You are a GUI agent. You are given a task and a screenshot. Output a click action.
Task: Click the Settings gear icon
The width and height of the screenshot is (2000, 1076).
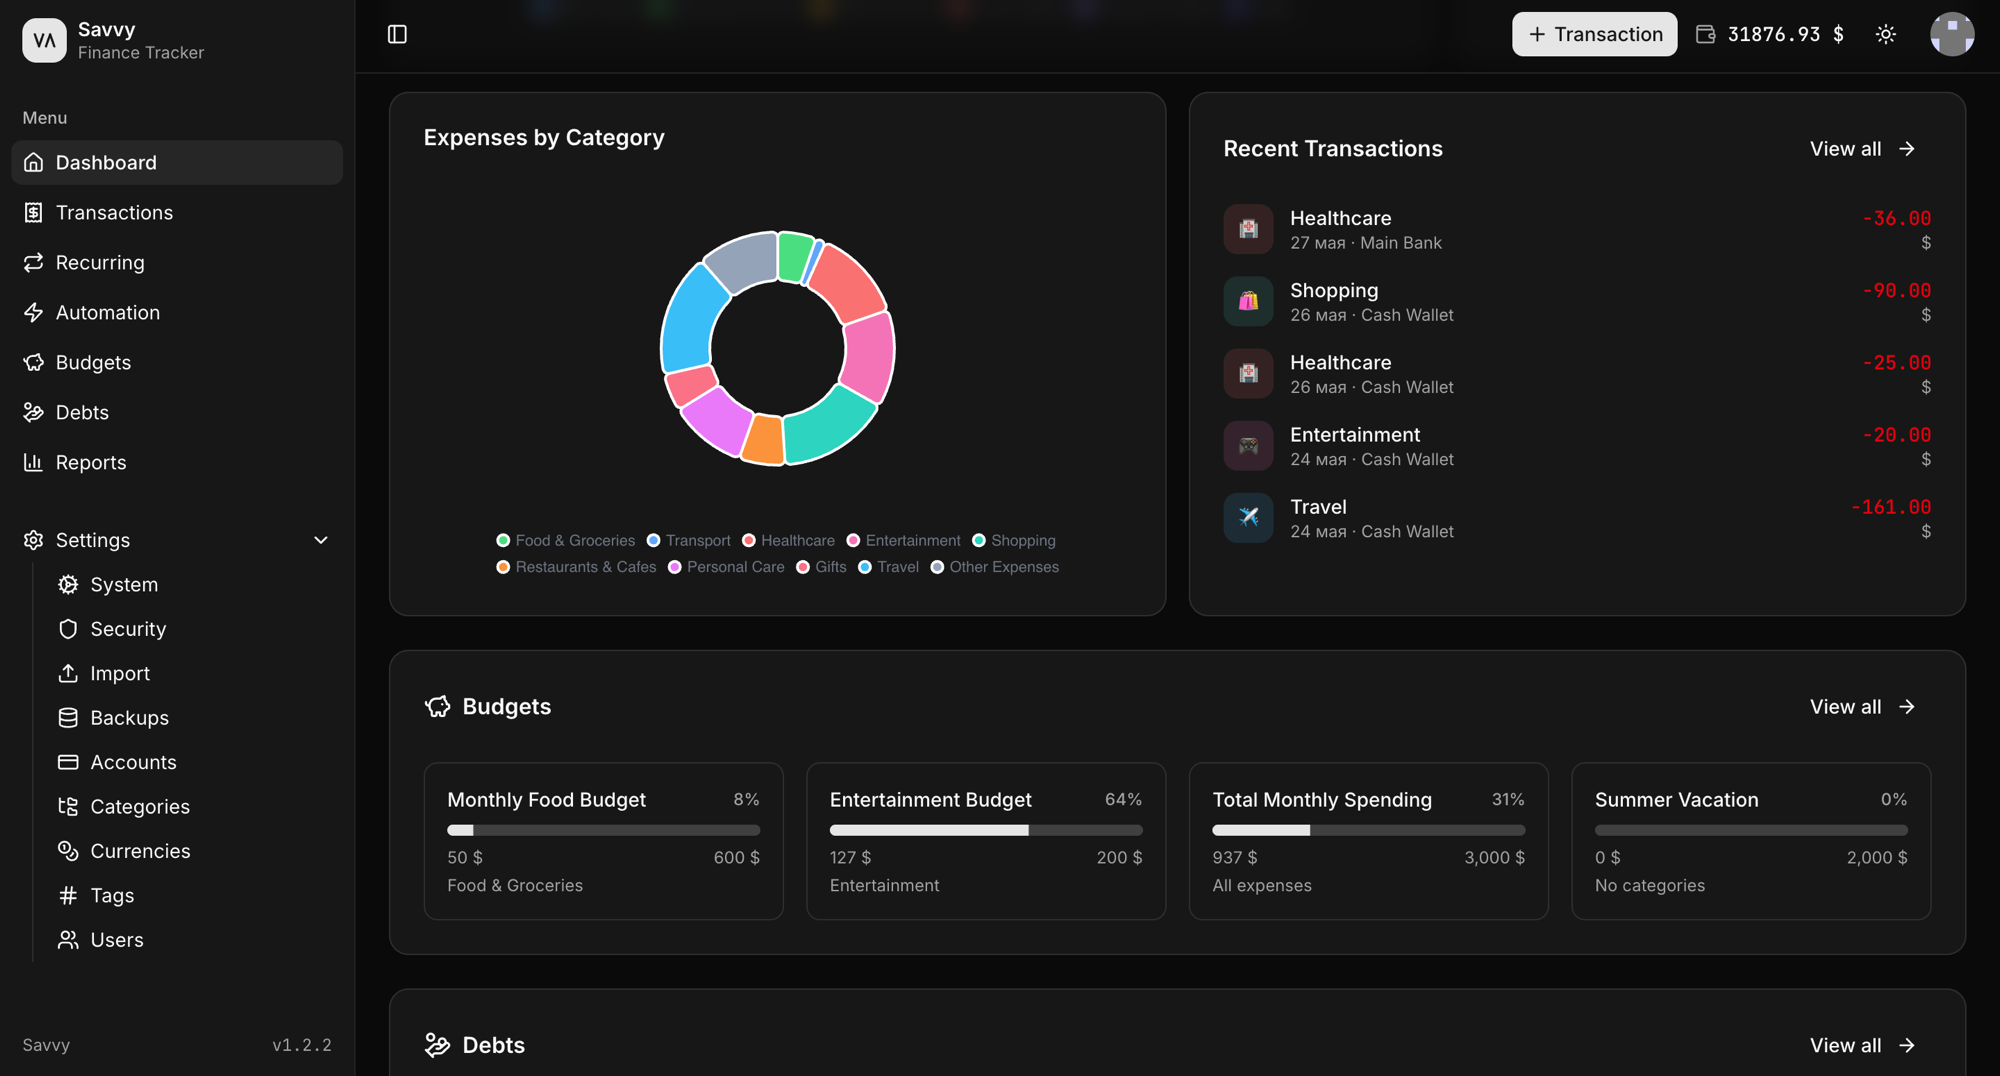(x=33, y=540)
